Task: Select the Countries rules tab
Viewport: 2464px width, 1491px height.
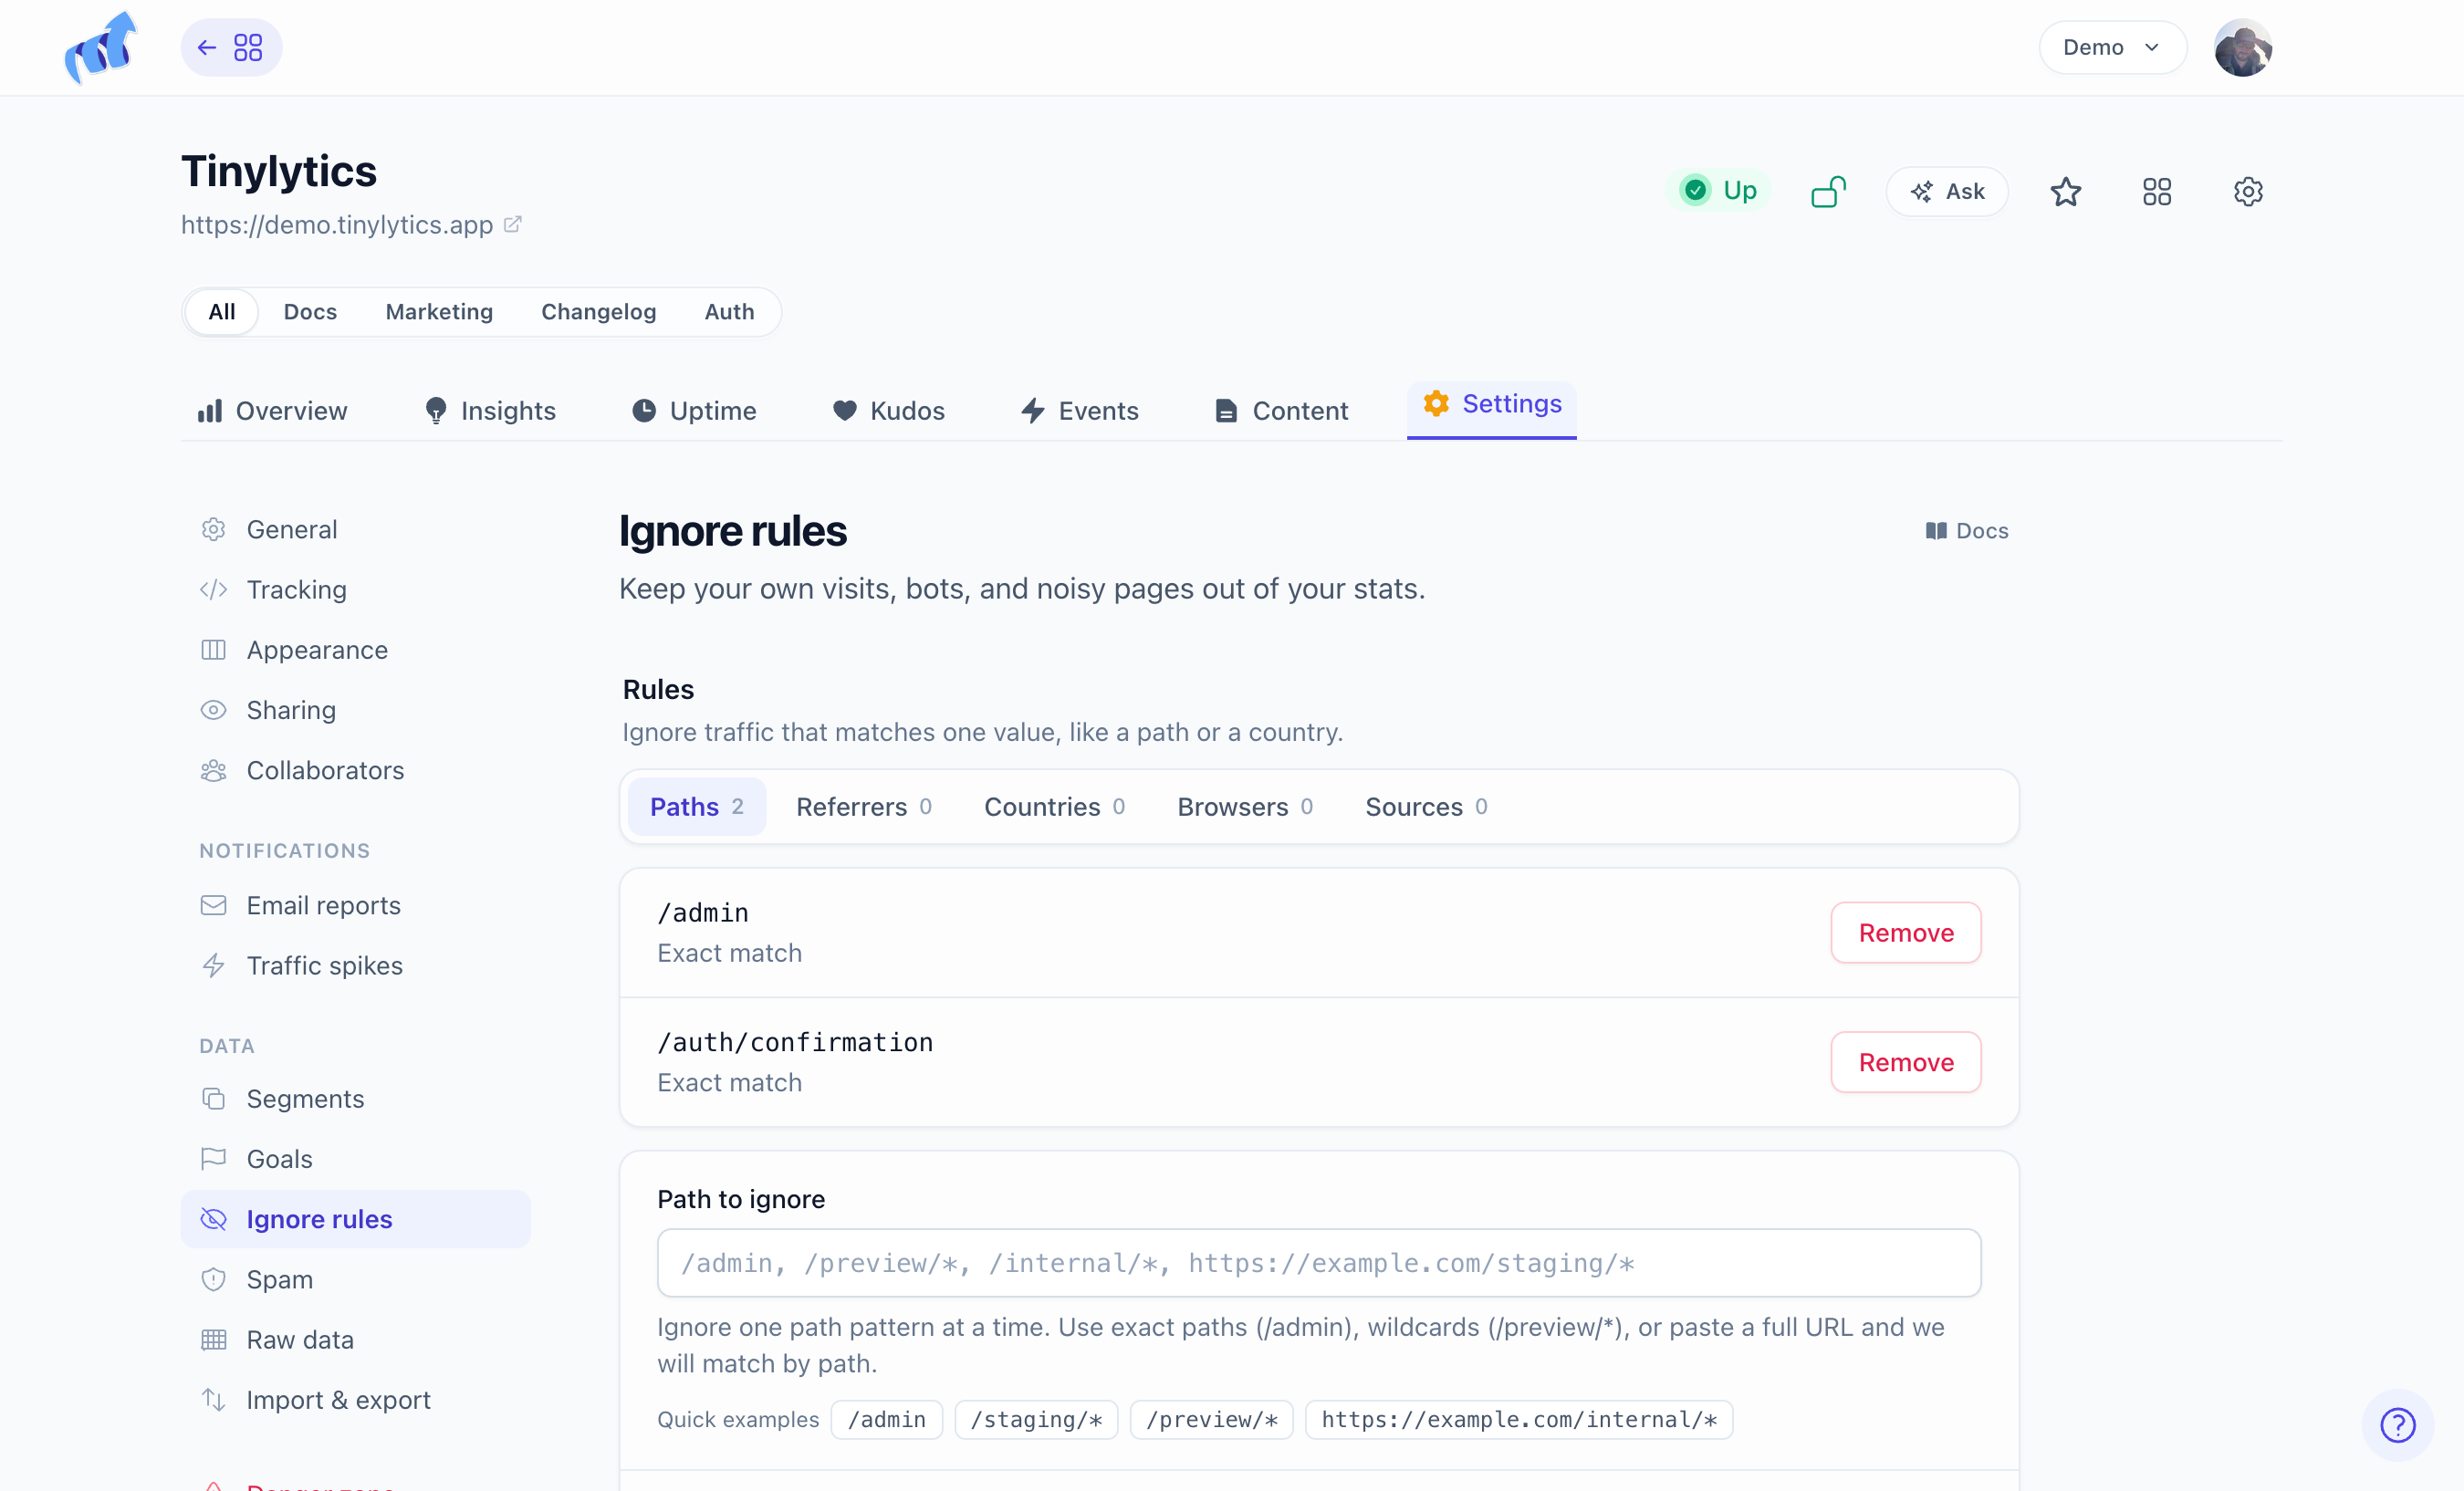Action: [x=1054, y=806]
